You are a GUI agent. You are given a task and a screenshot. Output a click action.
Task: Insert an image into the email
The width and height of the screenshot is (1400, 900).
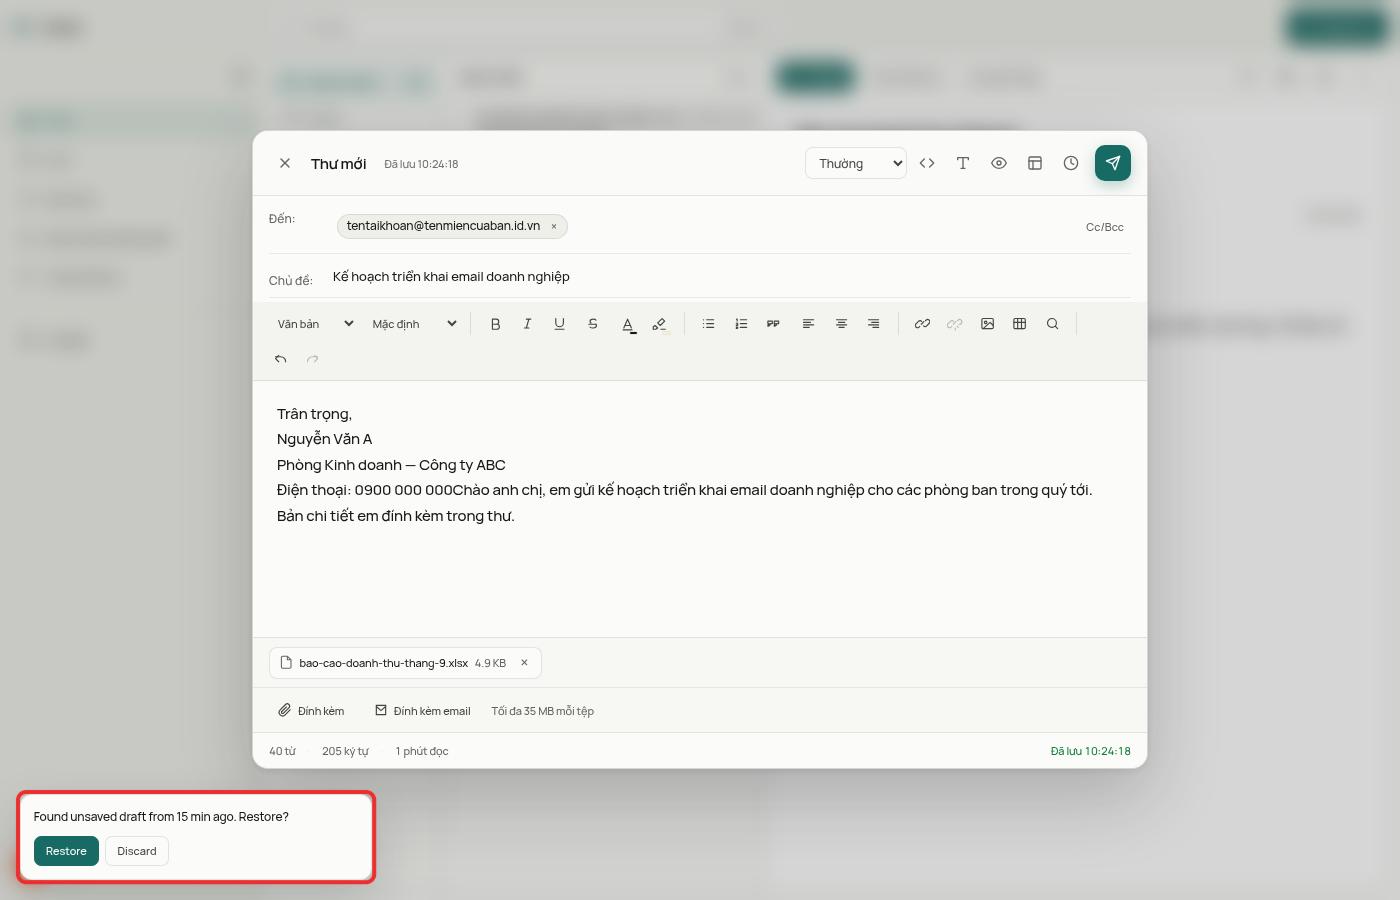987,324
